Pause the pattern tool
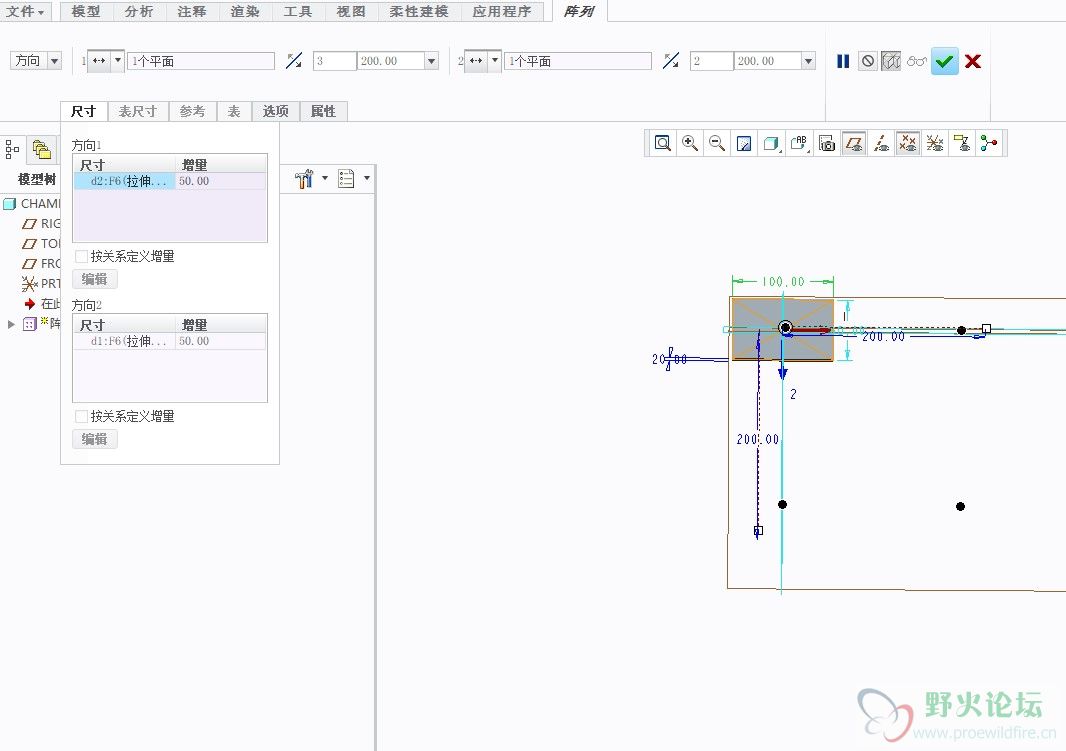1066x751 pixels. (843, 61)
